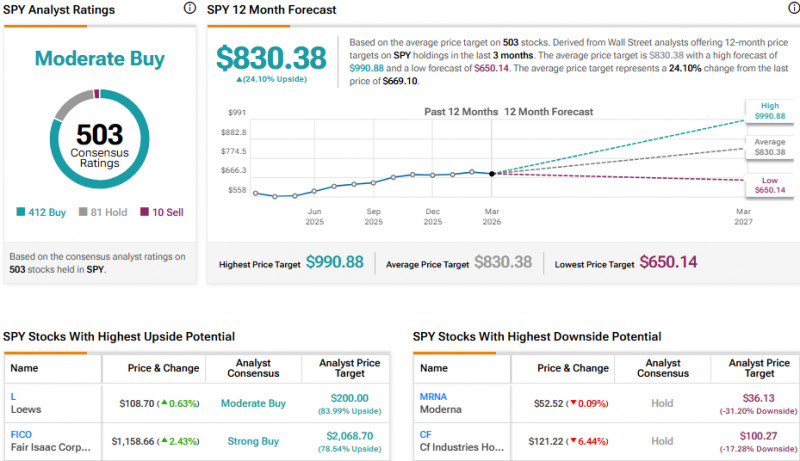Open the CF ticker link
The width and height of the screenshot is (800, 461).
(x=427, y=433)
